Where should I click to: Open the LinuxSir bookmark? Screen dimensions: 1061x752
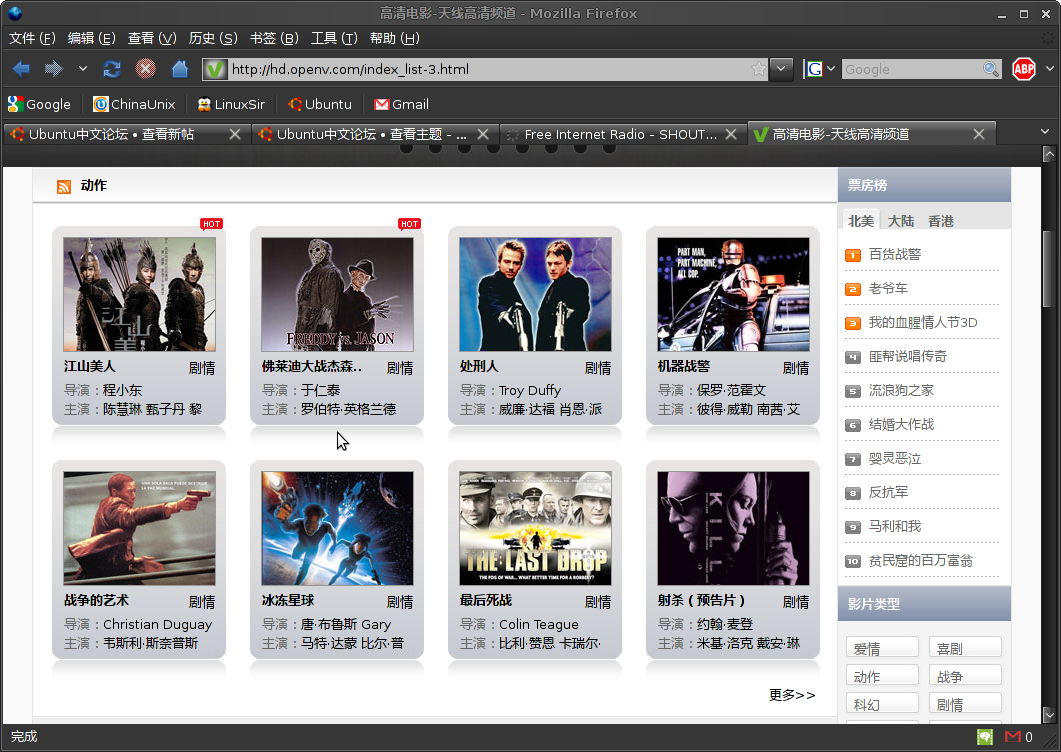(231, 104)
